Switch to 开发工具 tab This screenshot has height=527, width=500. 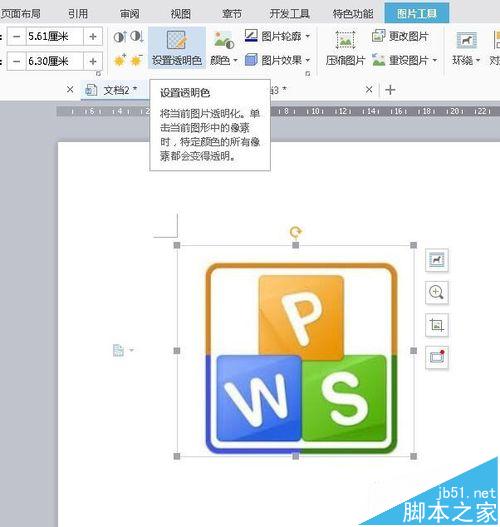pyautogui.click(x=289, y=14)
